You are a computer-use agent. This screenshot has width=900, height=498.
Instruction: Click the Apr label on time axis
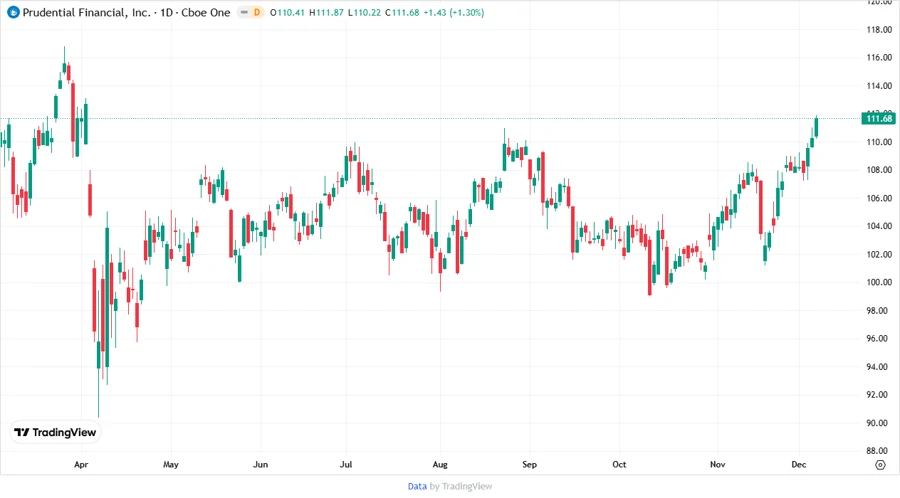click(x=81, y=464)
